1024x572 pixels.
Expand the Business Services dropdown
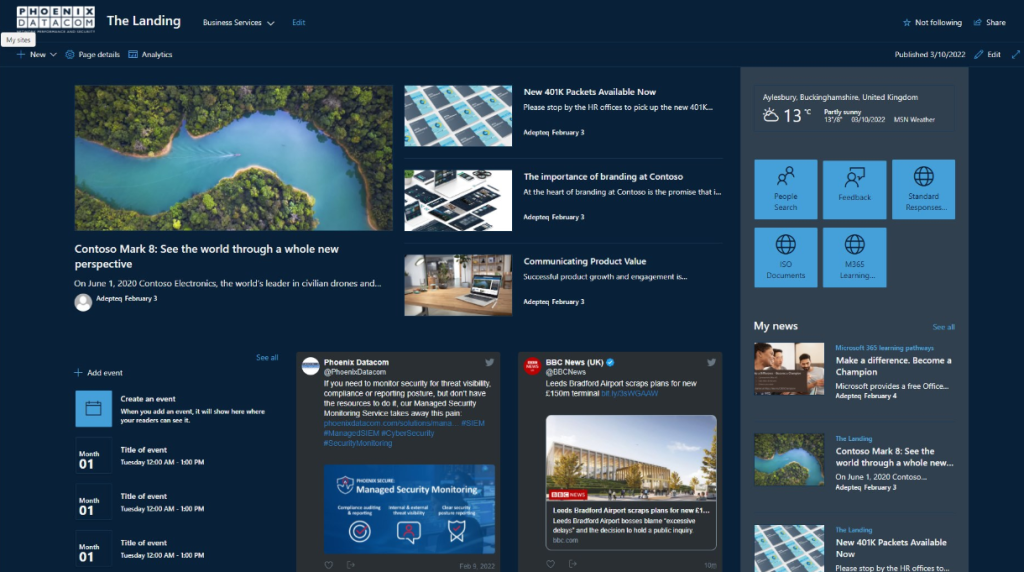pos(238,23)
